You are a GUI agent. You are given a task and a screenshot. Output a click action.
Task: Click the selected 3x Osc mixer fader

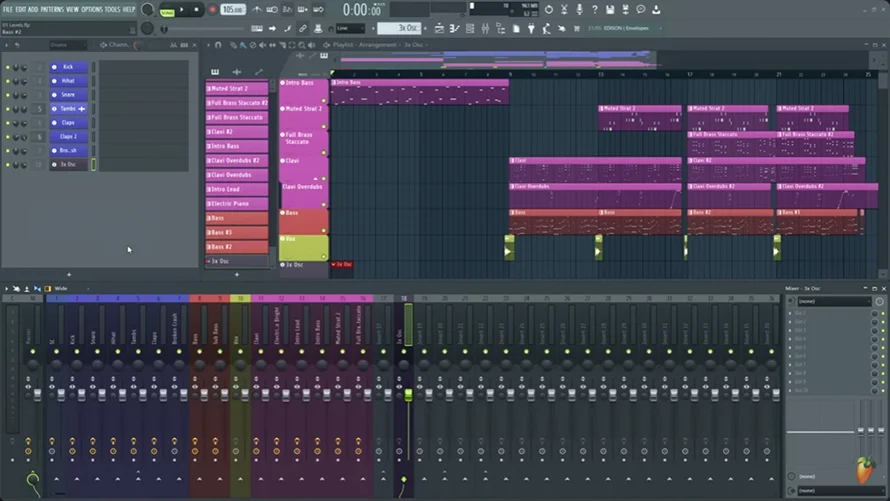[x=408, y=395]
